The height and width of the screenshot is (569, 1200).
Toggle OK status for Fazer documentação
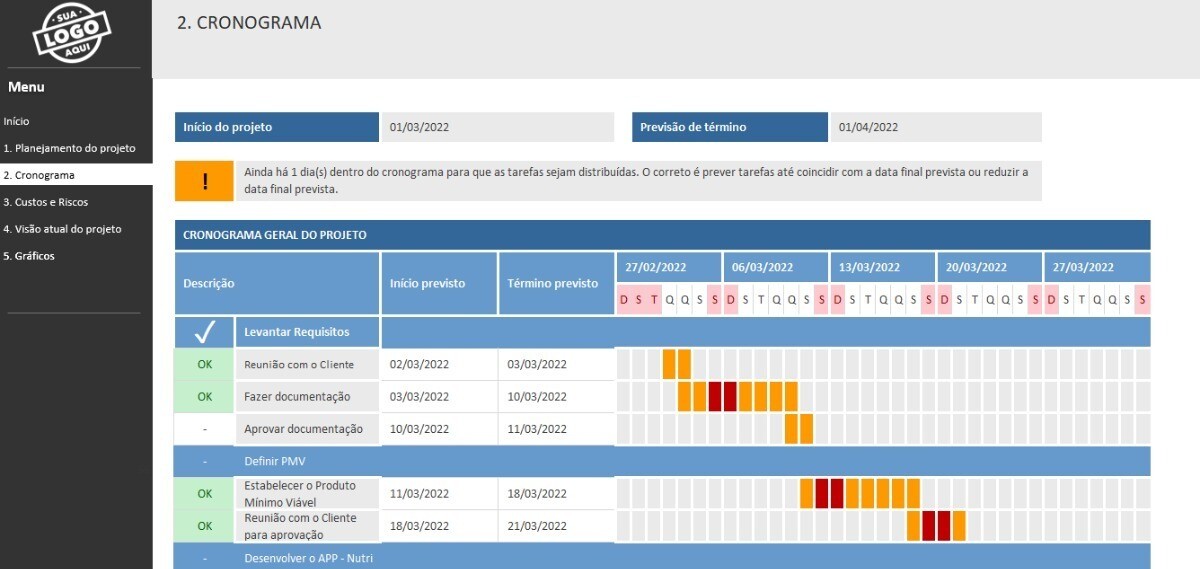205,397
